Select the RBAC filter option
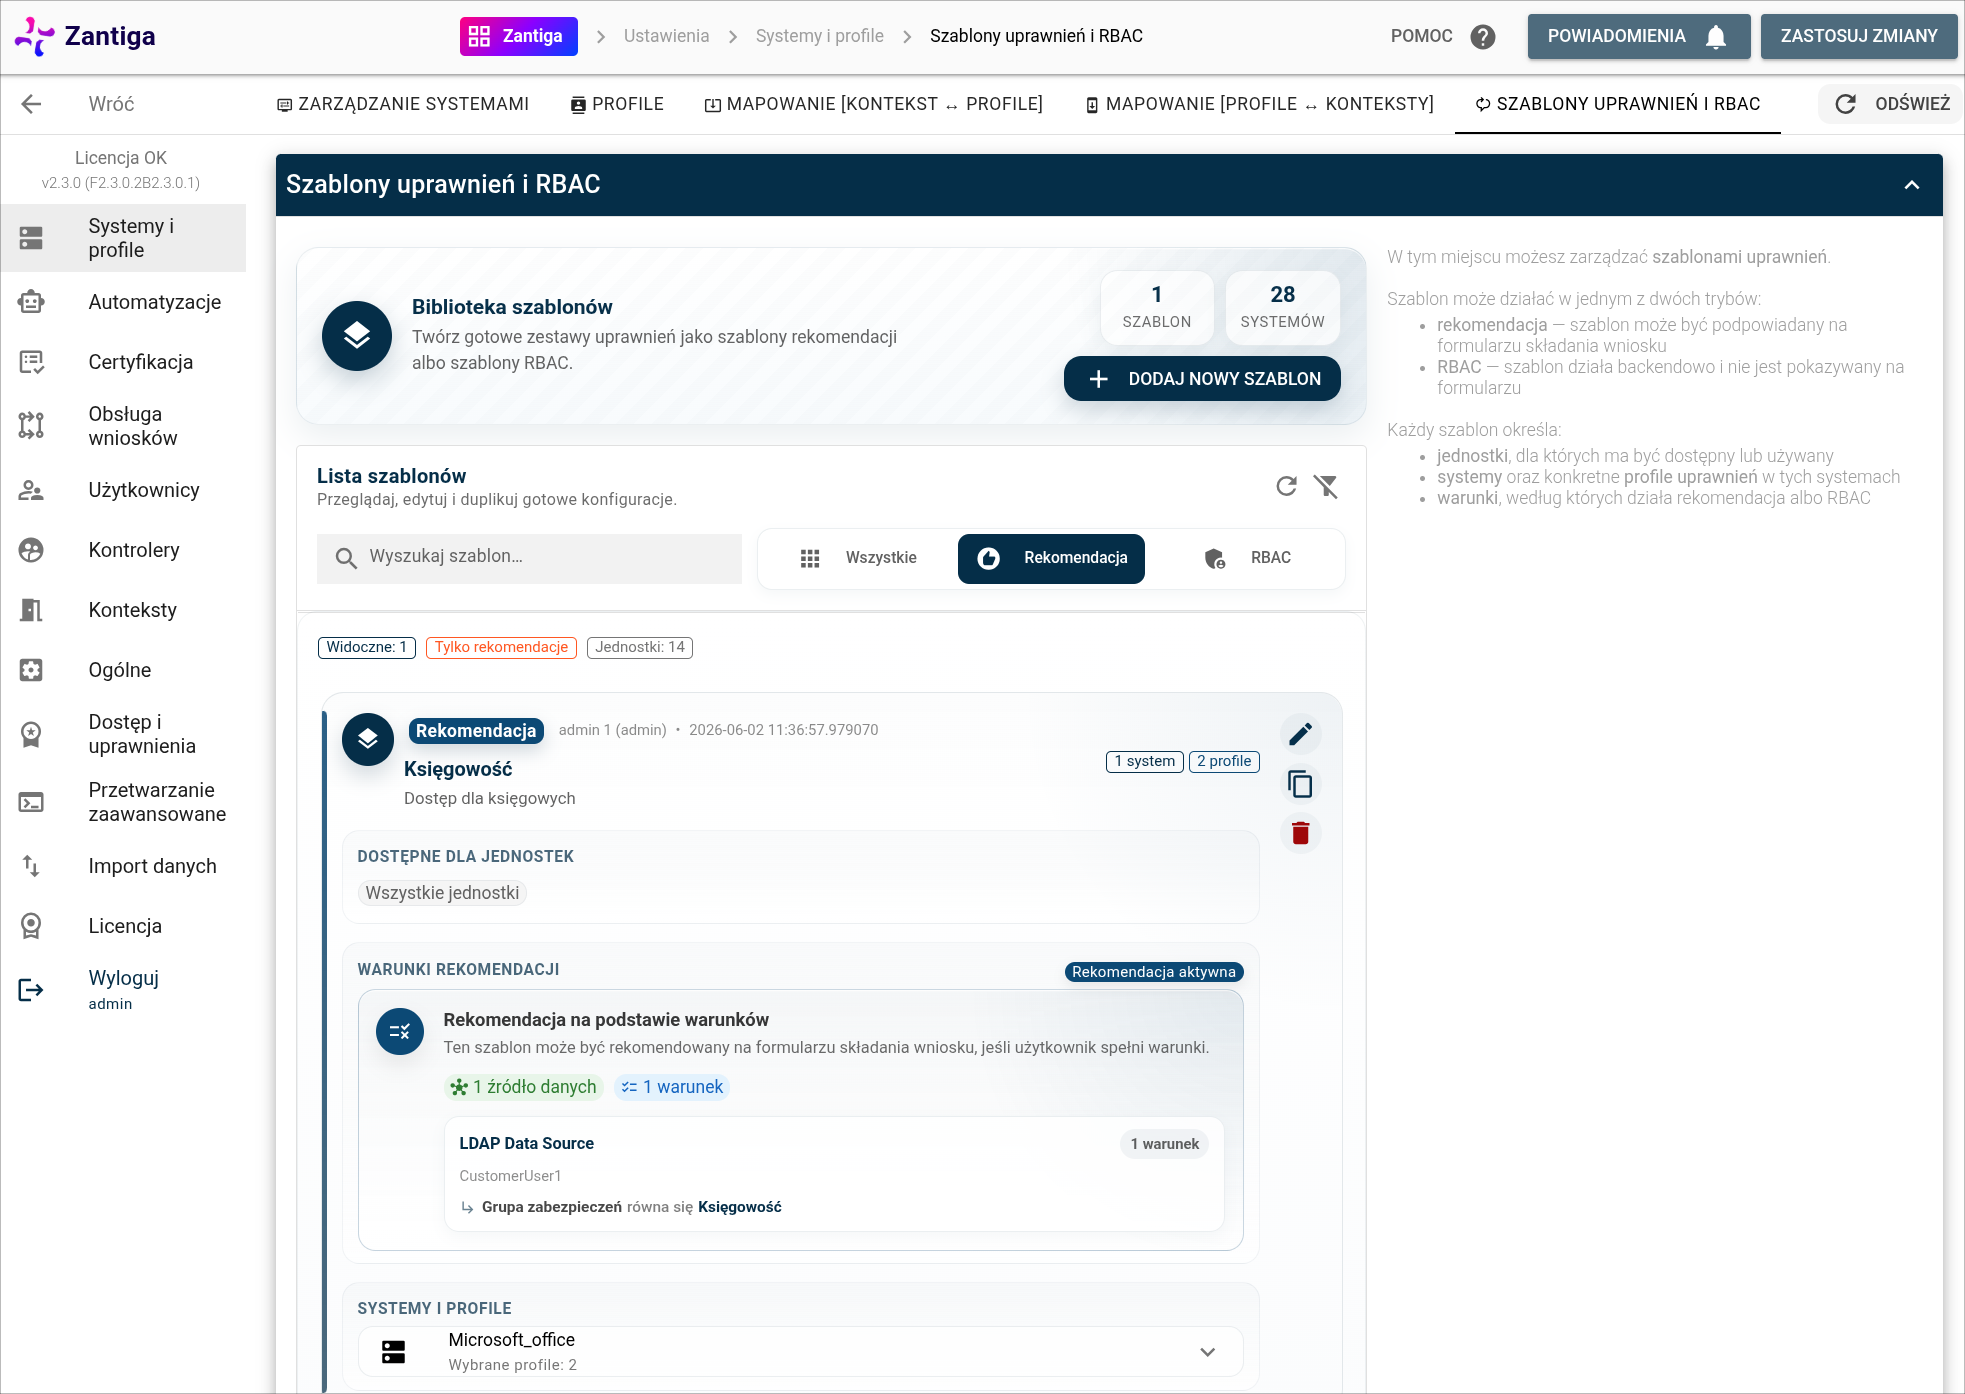This screenshot has width=1965, height=1394. tap(1246, 558)
